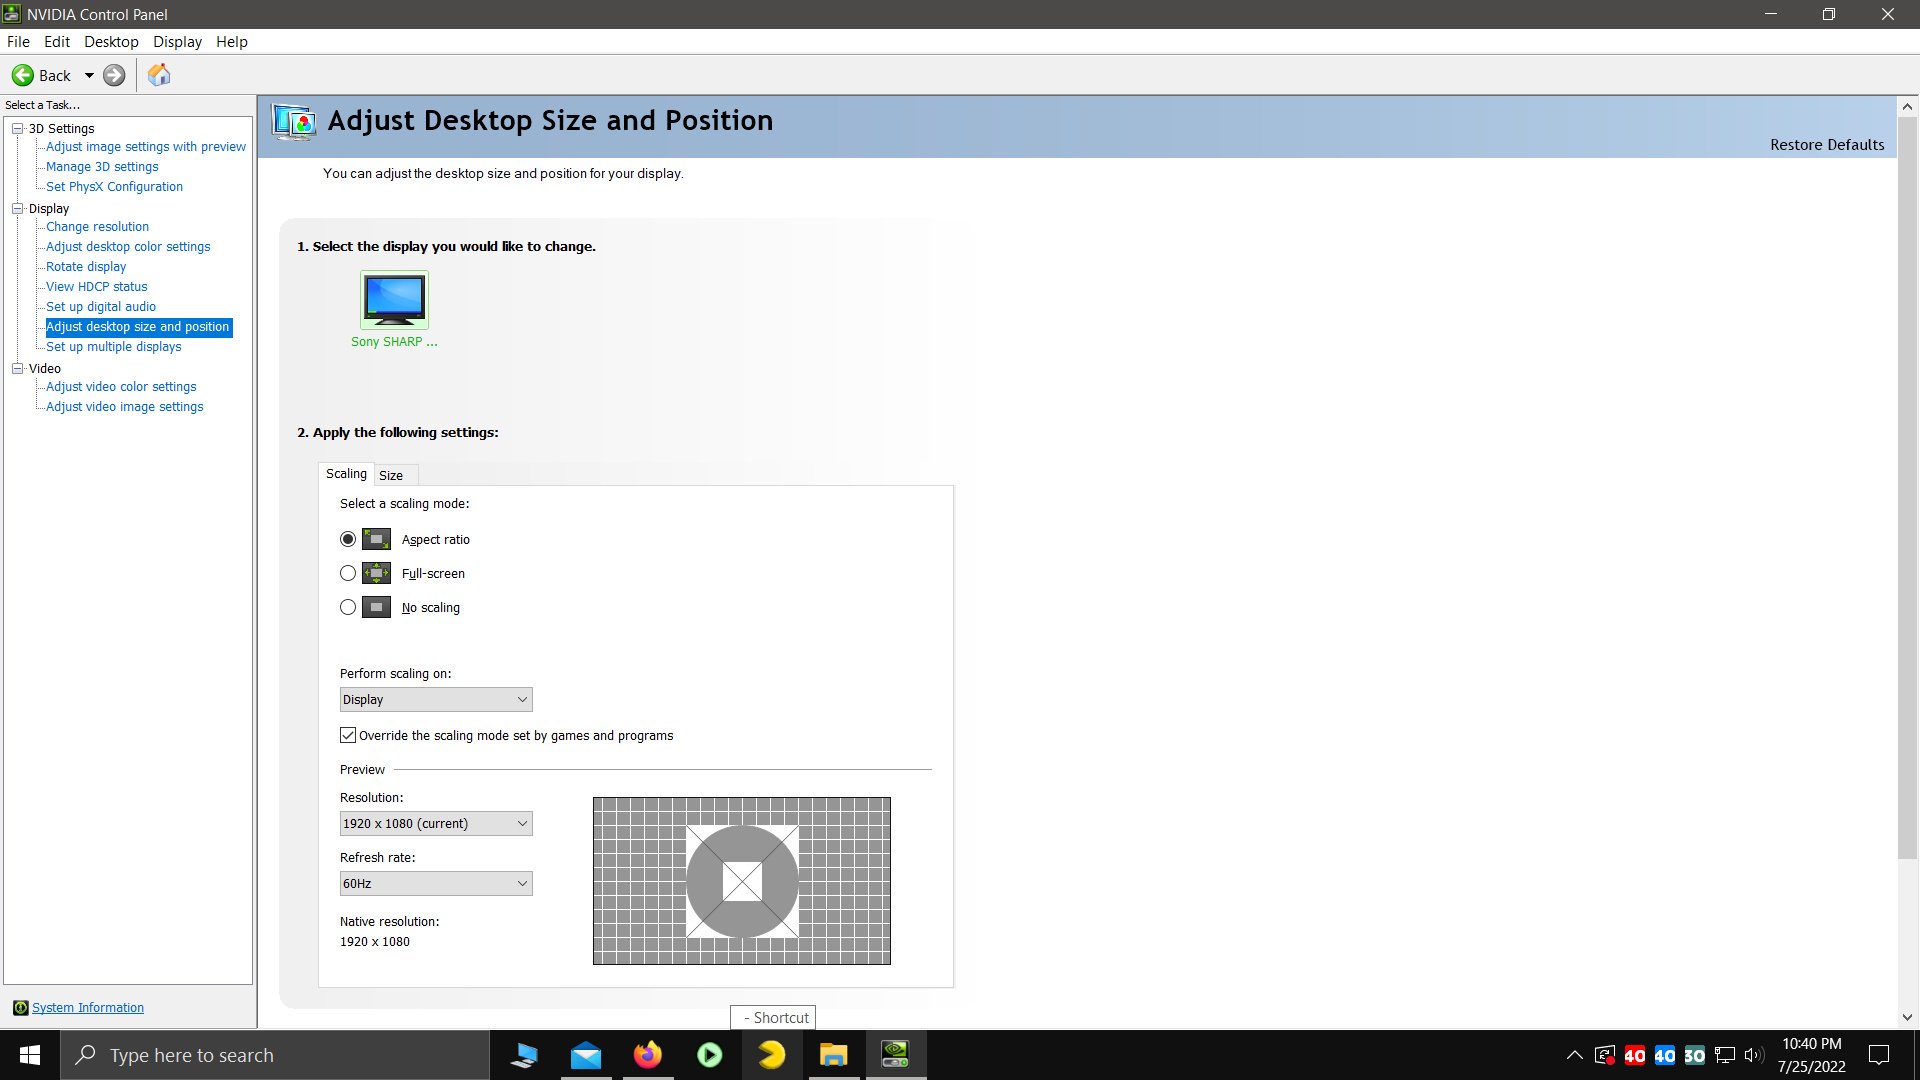Open the Edit menu
Image resolution: width=1920 pixels, height=1080 pixels.
tap(56, 41)
